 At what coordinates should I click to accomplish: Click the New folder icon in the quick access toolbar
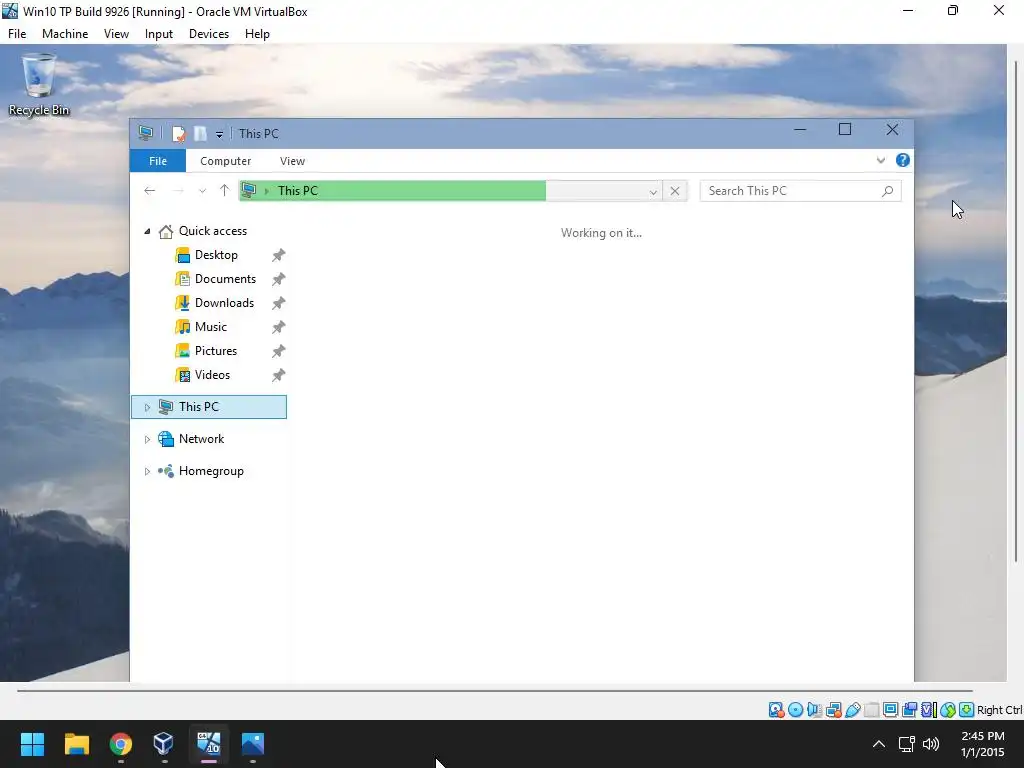(x=200, y=134)
